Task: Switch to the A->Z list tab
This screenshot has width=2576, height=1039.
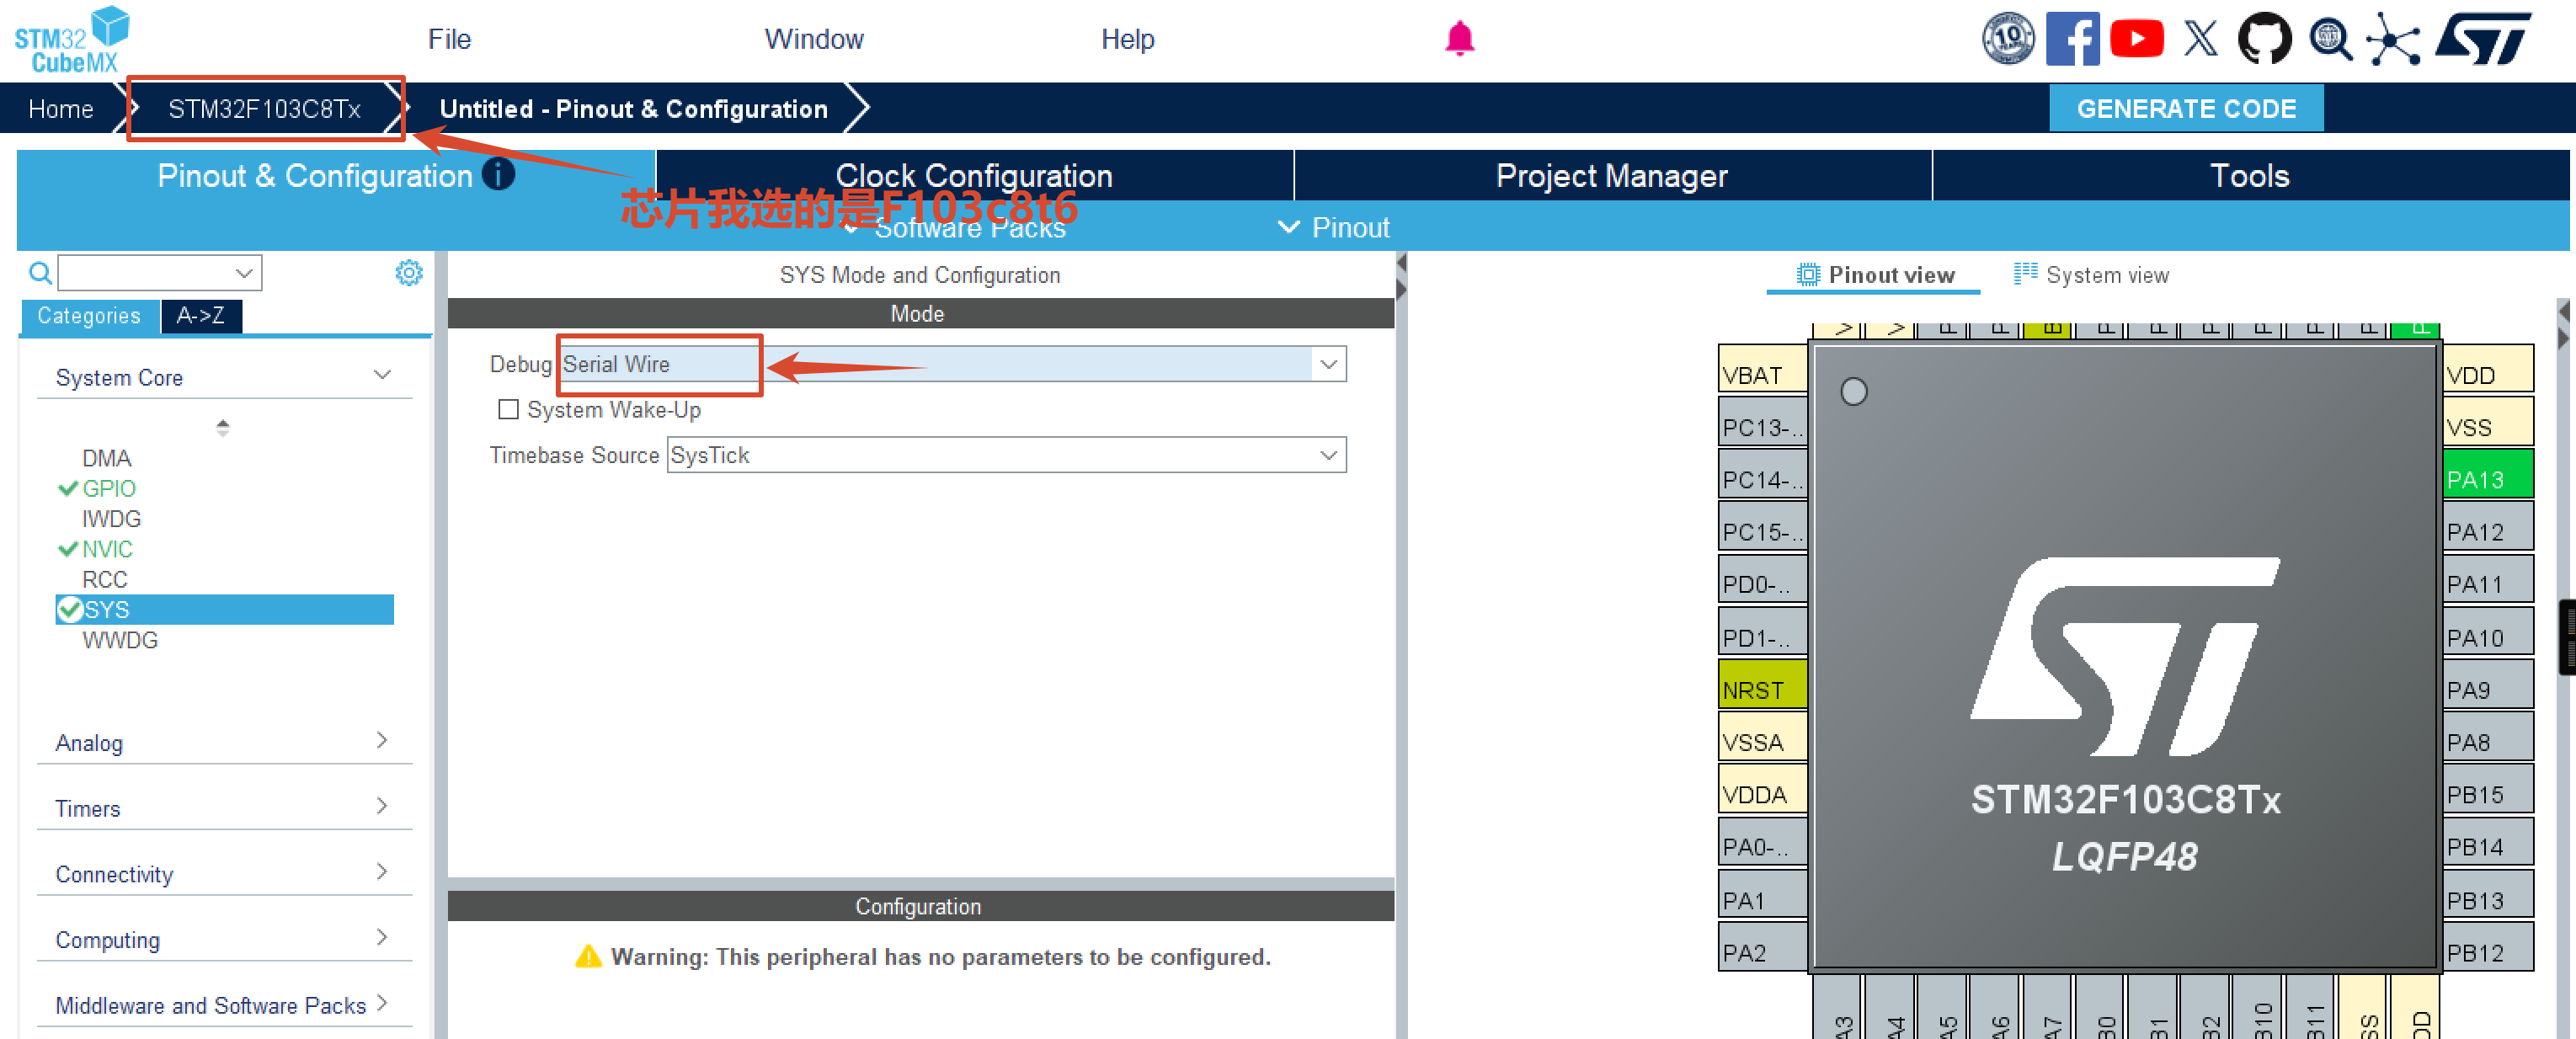Action: point(201,315)
